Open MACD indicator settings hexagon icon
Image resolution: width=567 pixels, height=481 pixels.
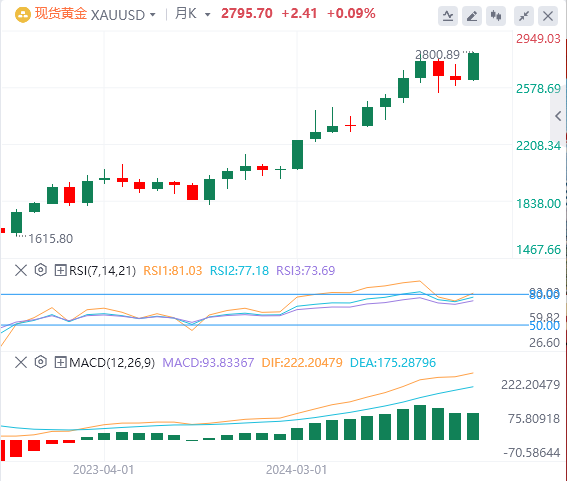coord(40,362)
